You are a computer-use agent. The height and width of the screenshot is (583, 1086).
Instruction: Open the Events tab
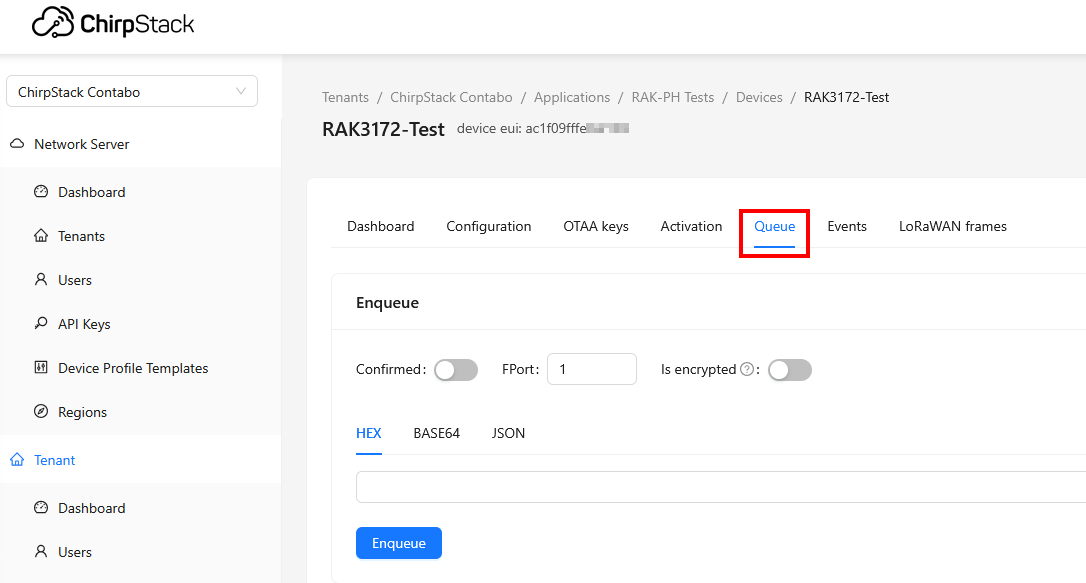coord(846,226)
